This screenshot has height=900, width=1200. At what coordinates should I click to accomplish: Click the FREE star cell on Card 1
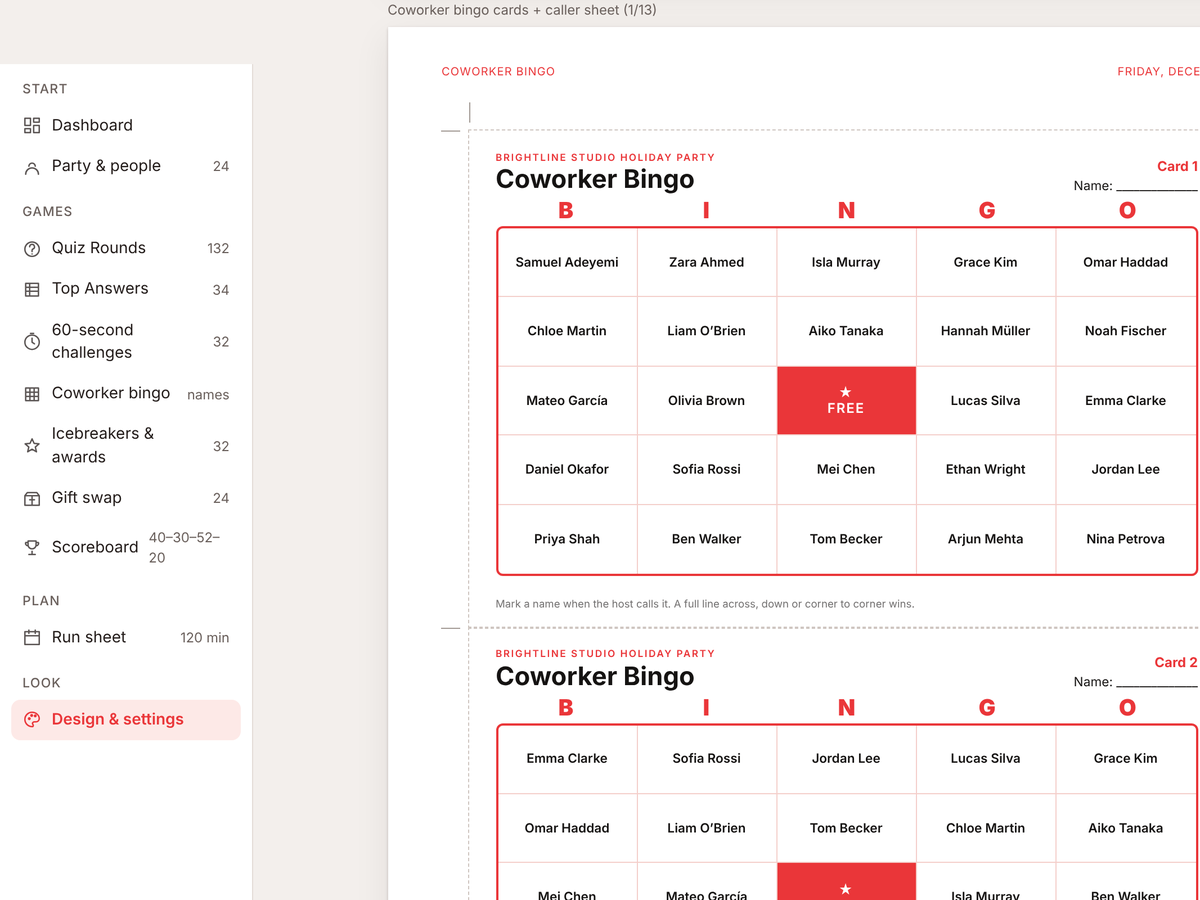point(846,400)
